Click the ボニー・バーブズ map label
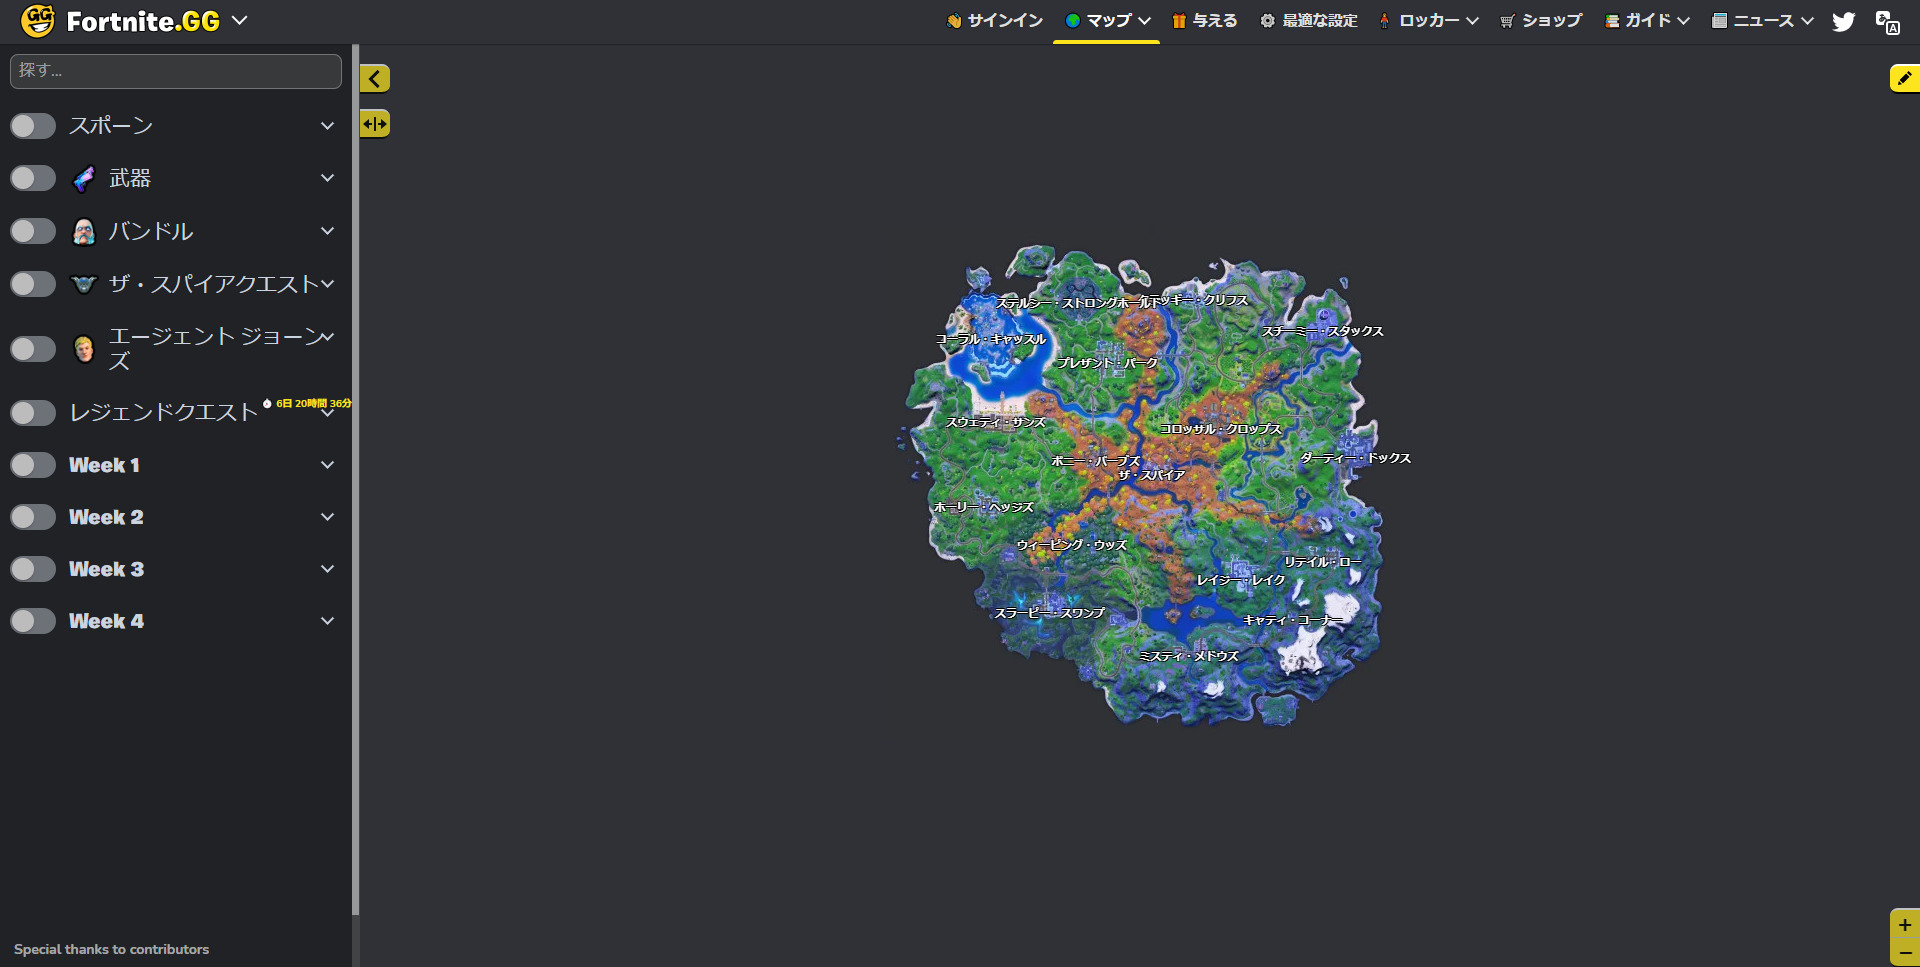Image resolution: width=1920 pixels, height=967 pixels. click(x=1096, y=461)
